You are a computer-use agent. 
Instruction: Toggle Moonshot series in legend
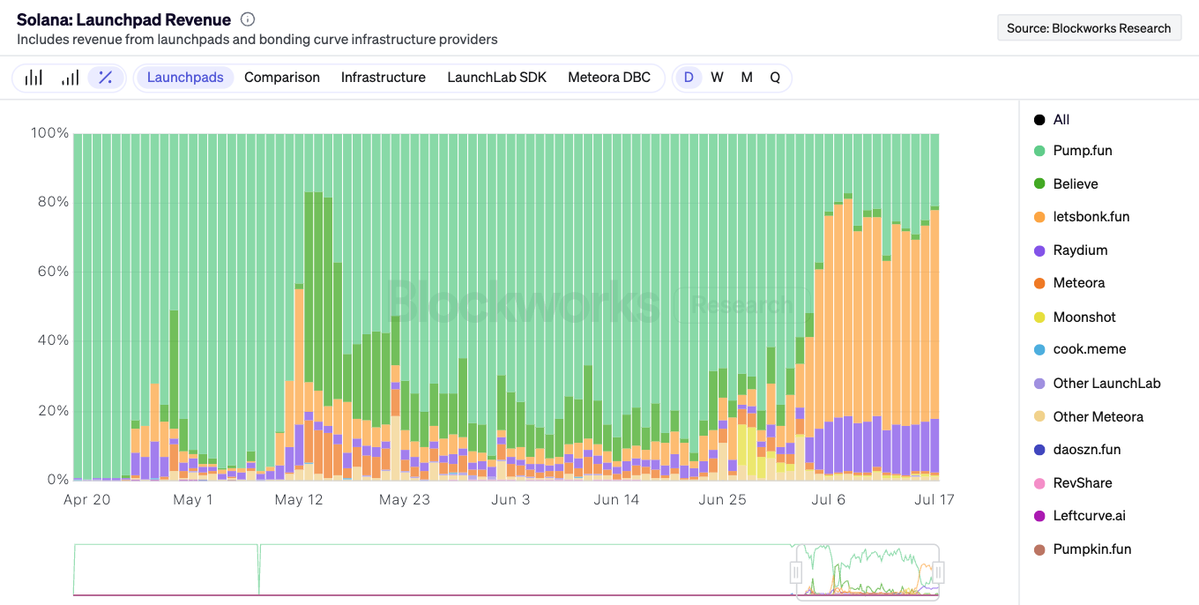[1074, 317]
